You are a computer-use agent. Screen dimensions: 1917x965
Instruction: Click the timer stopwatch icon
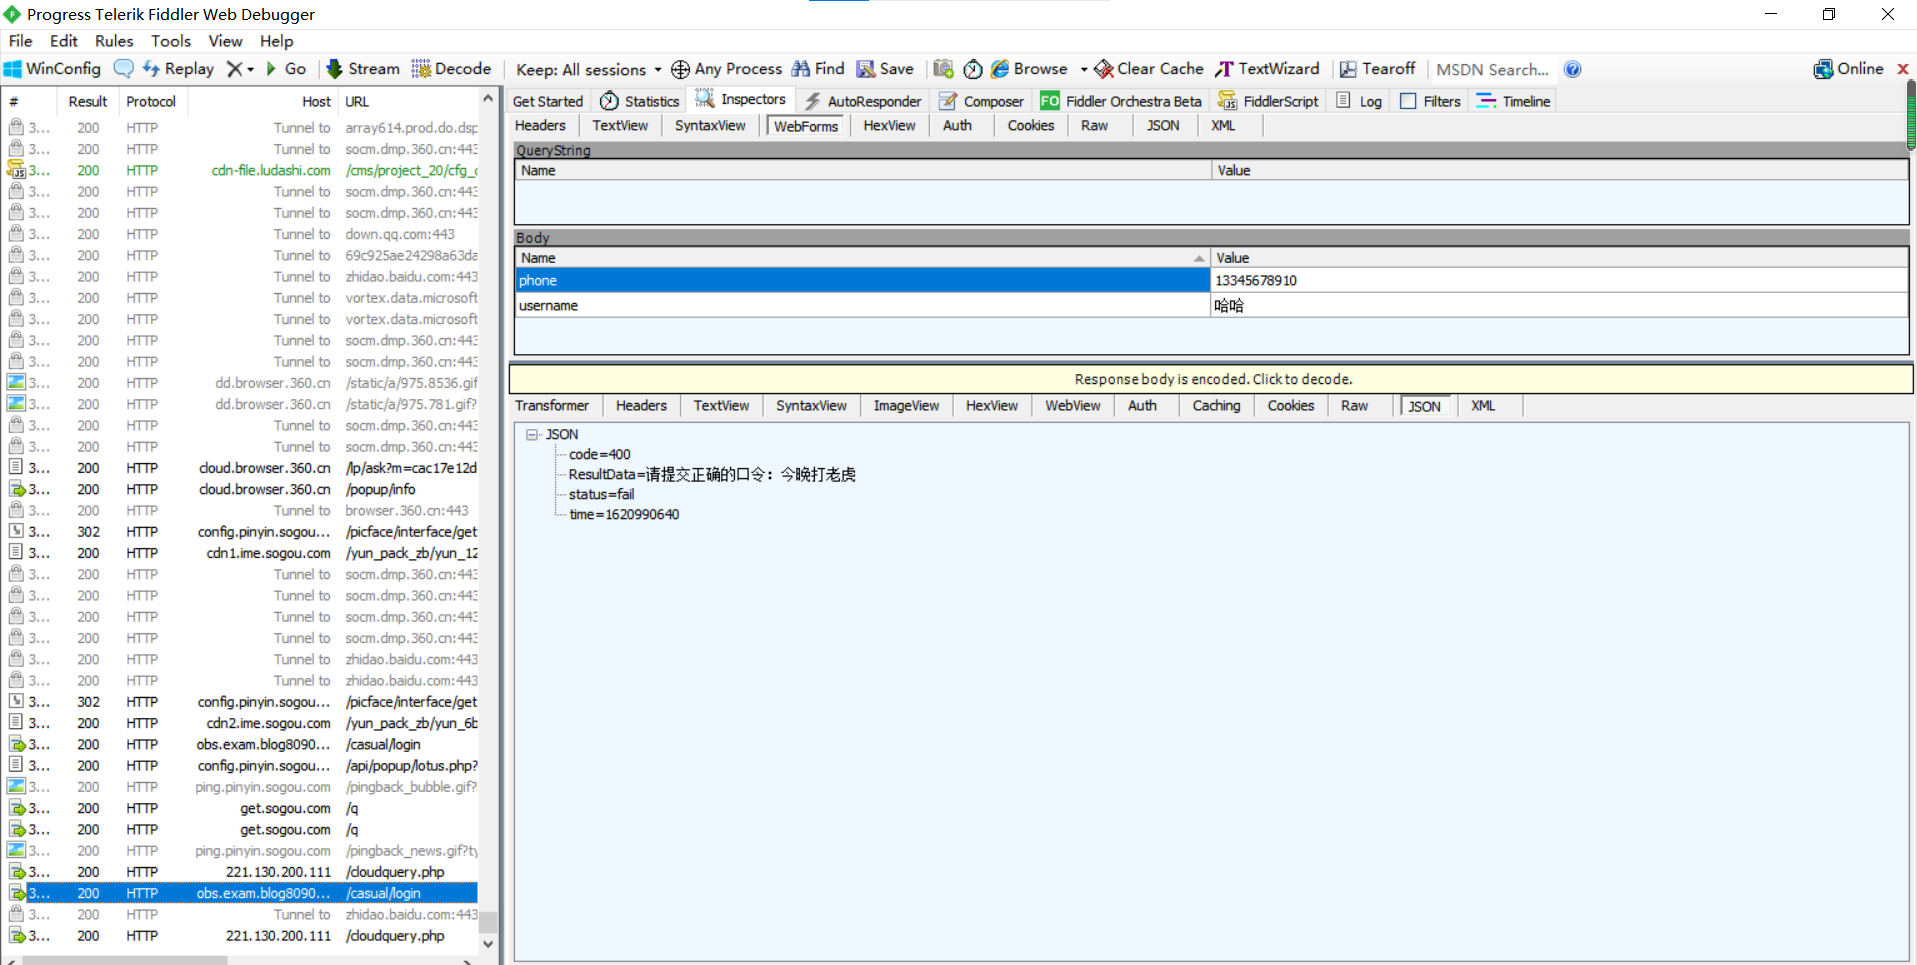point(972,69)
